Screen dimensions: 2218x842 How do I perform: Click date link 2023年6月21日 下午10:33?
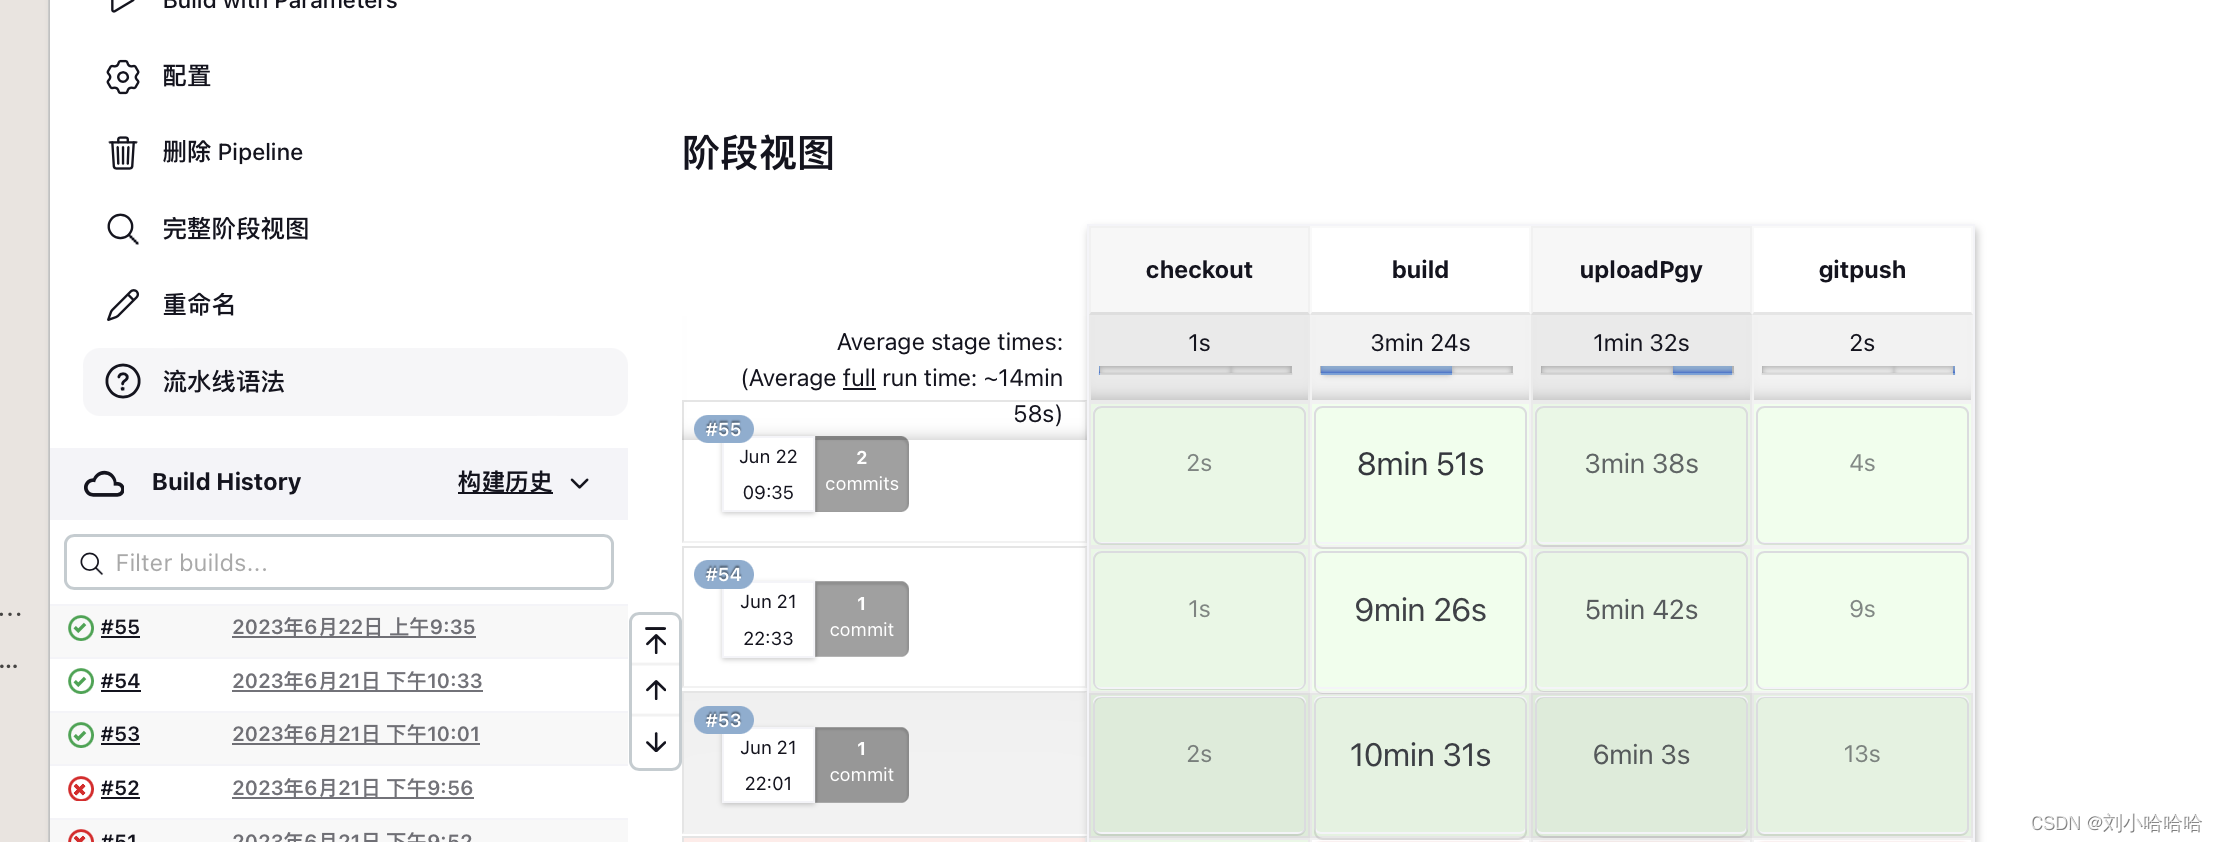click(x=357, y=681)
